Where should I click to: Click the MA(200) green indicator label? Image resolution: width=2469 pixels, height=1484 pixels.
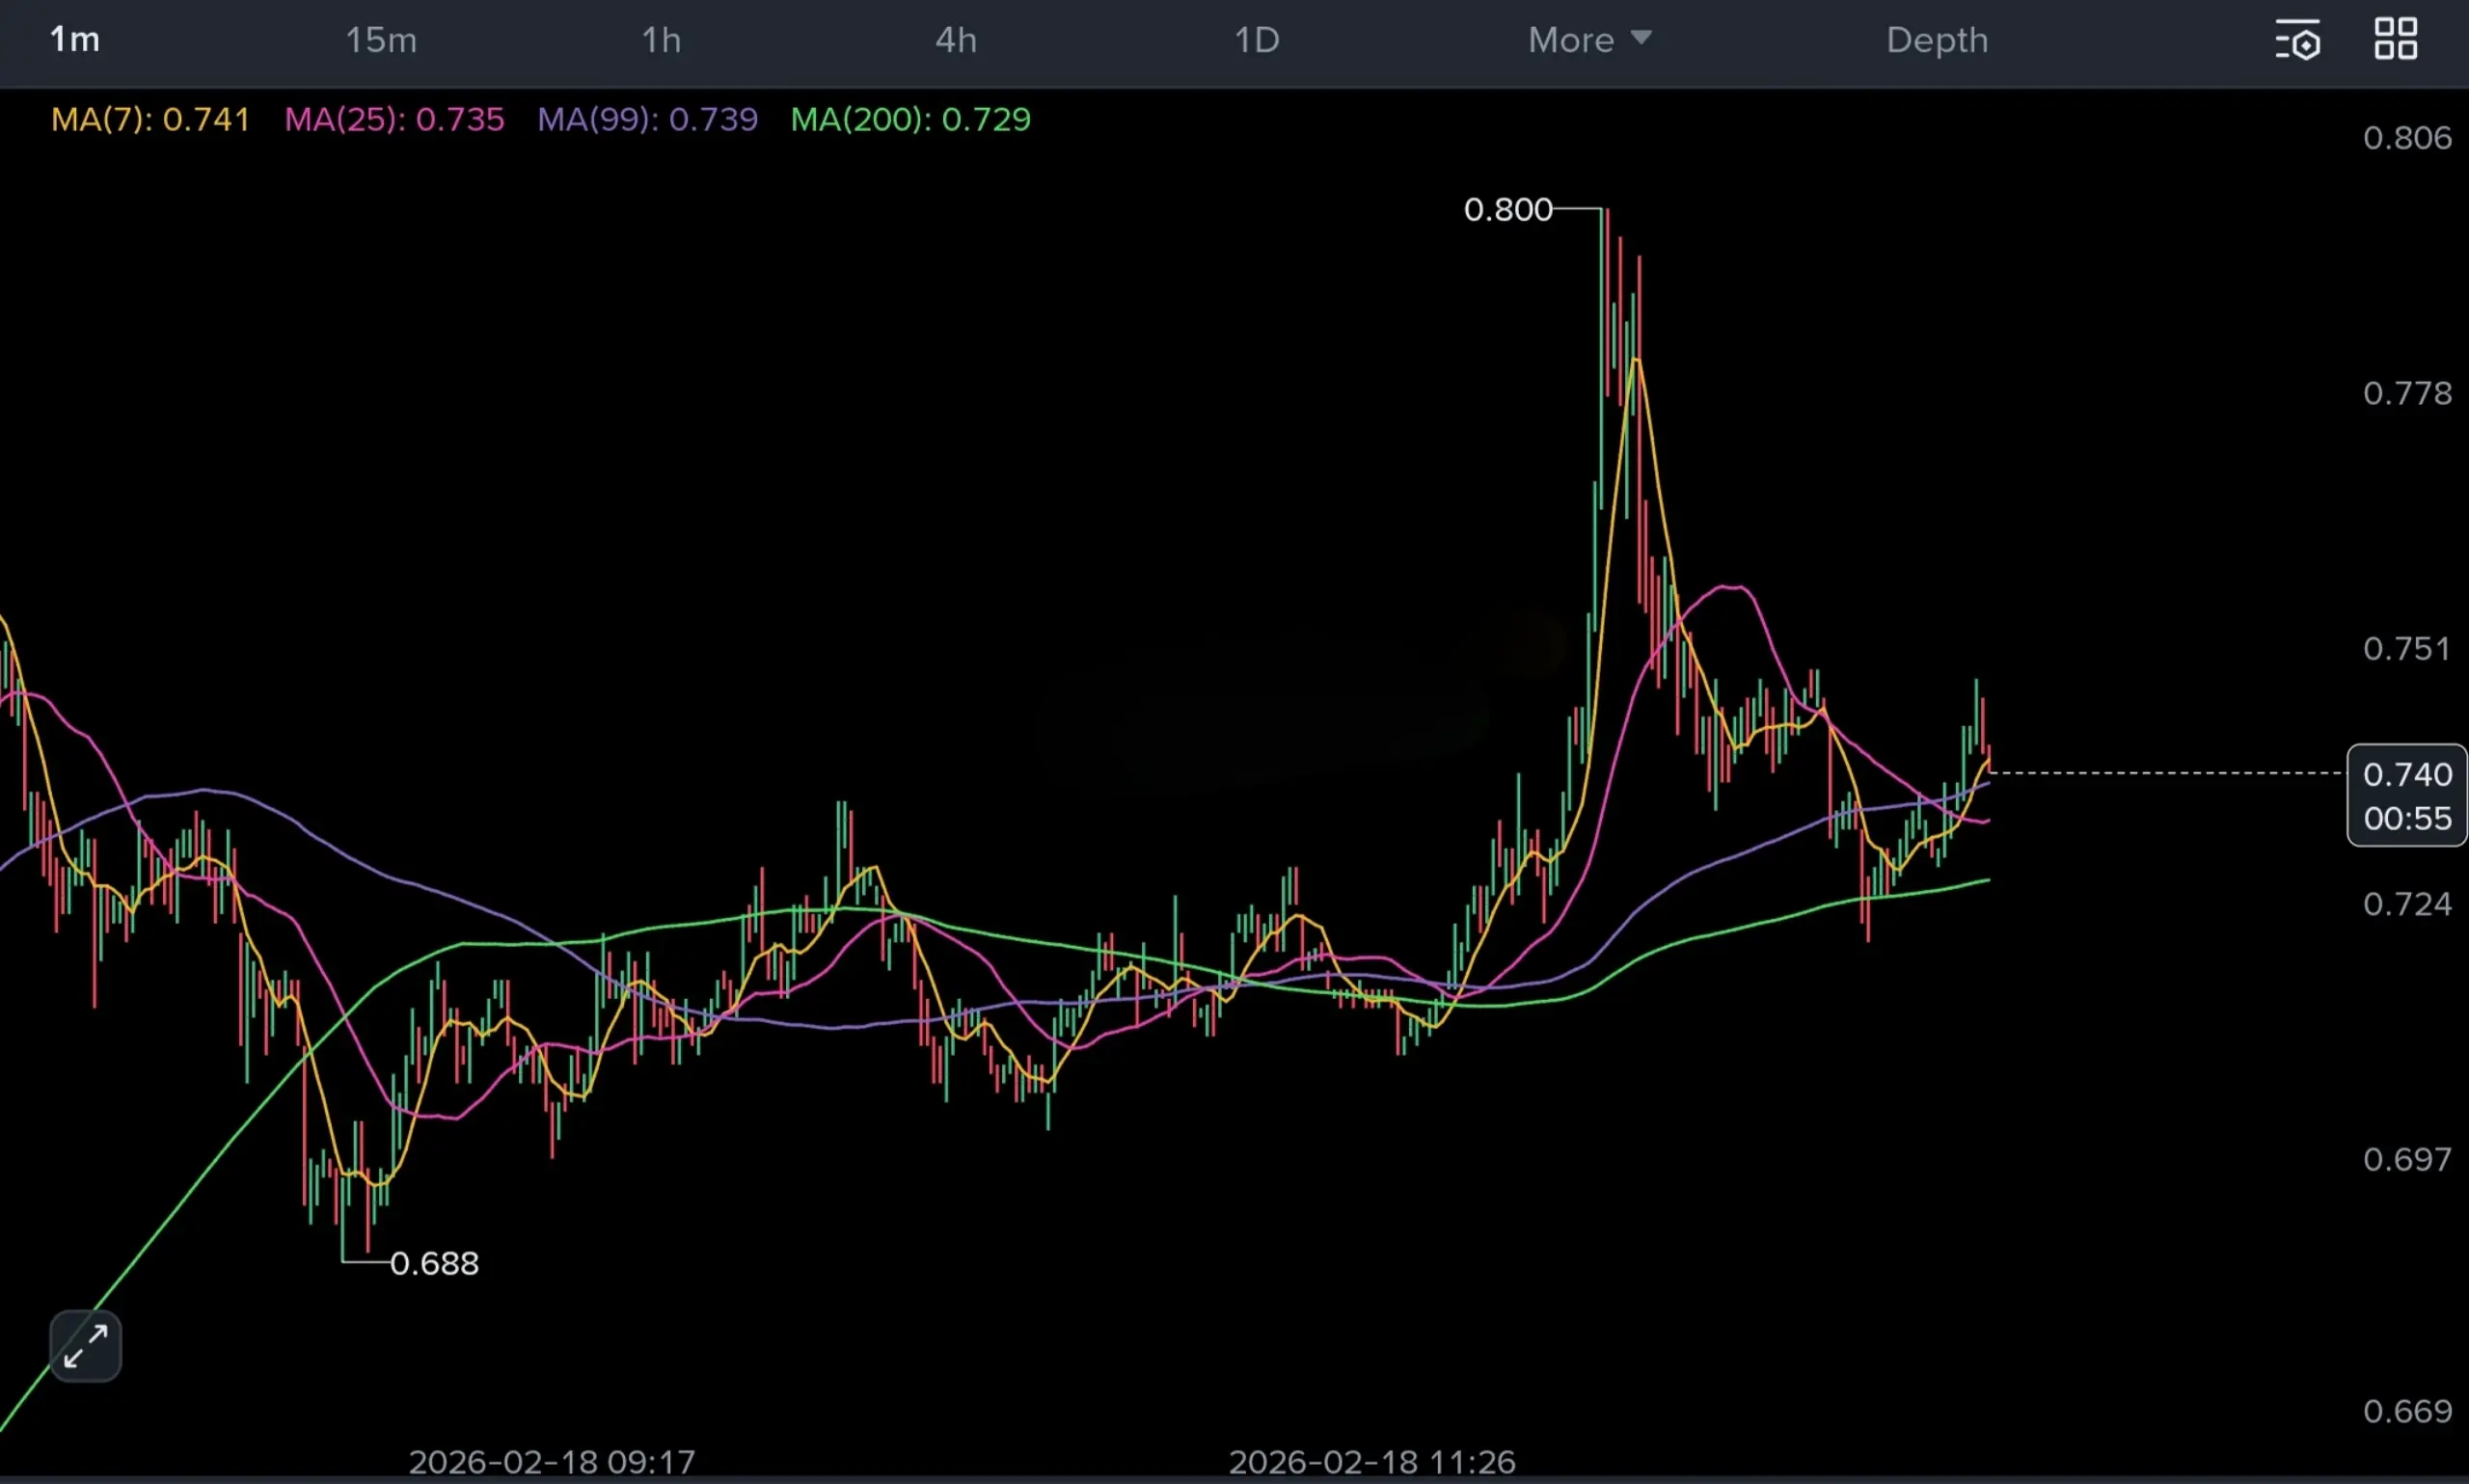910,119
